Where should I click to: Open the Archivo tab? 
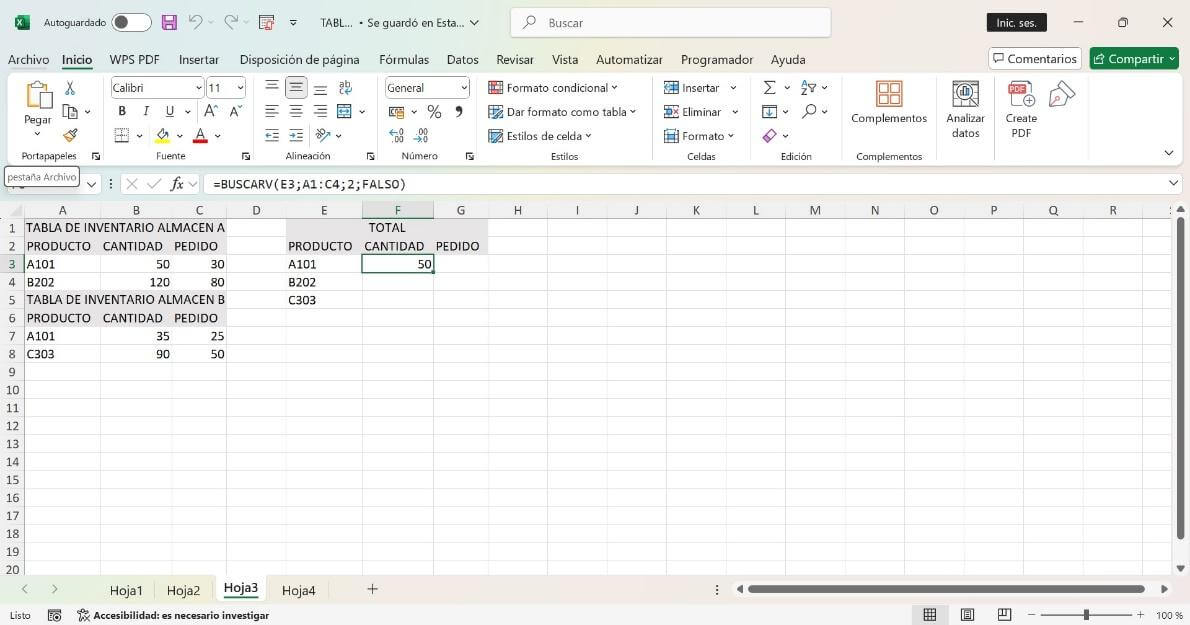coord(28,59)
